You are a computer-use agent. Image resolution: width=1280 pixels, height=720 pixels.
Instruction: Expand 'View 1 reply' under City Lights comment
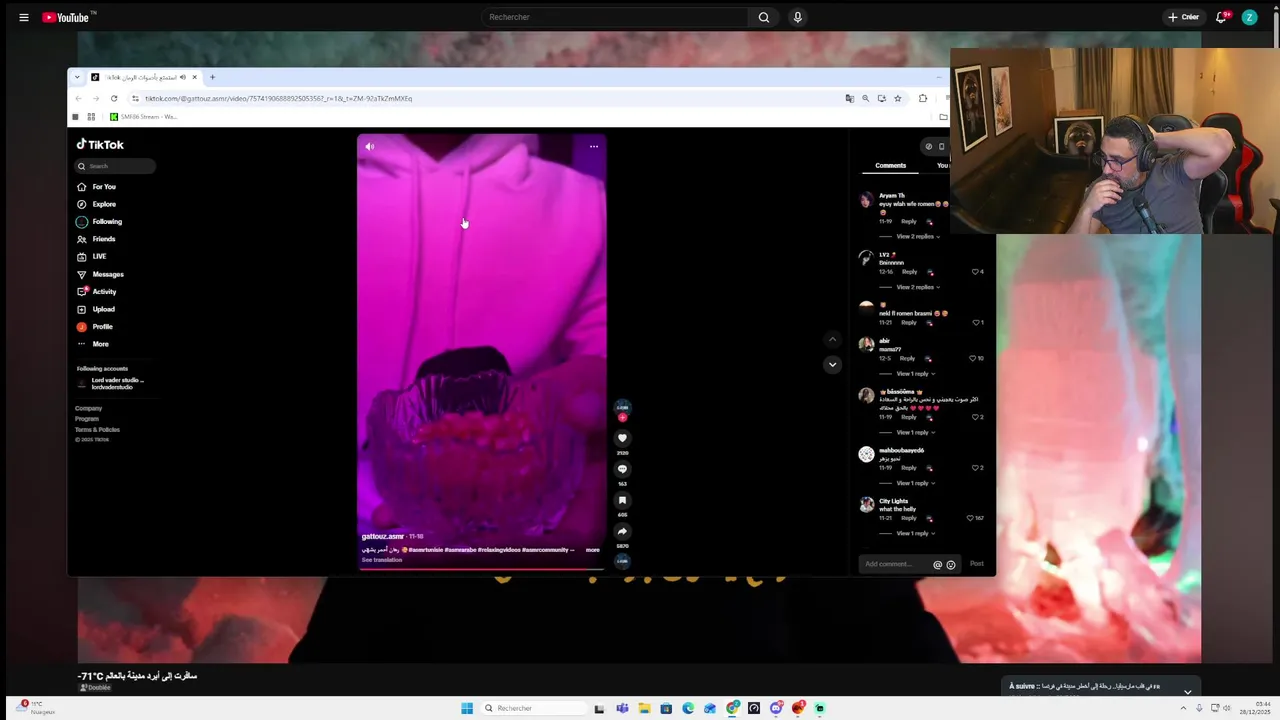(915, 533)
